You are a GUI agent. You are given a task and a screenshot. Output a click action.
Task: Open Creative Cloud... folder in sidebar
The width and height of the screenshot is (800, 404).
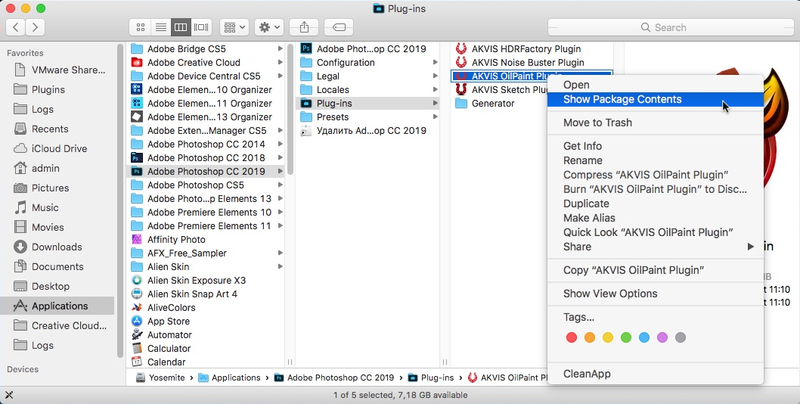(x=60, y=325)
